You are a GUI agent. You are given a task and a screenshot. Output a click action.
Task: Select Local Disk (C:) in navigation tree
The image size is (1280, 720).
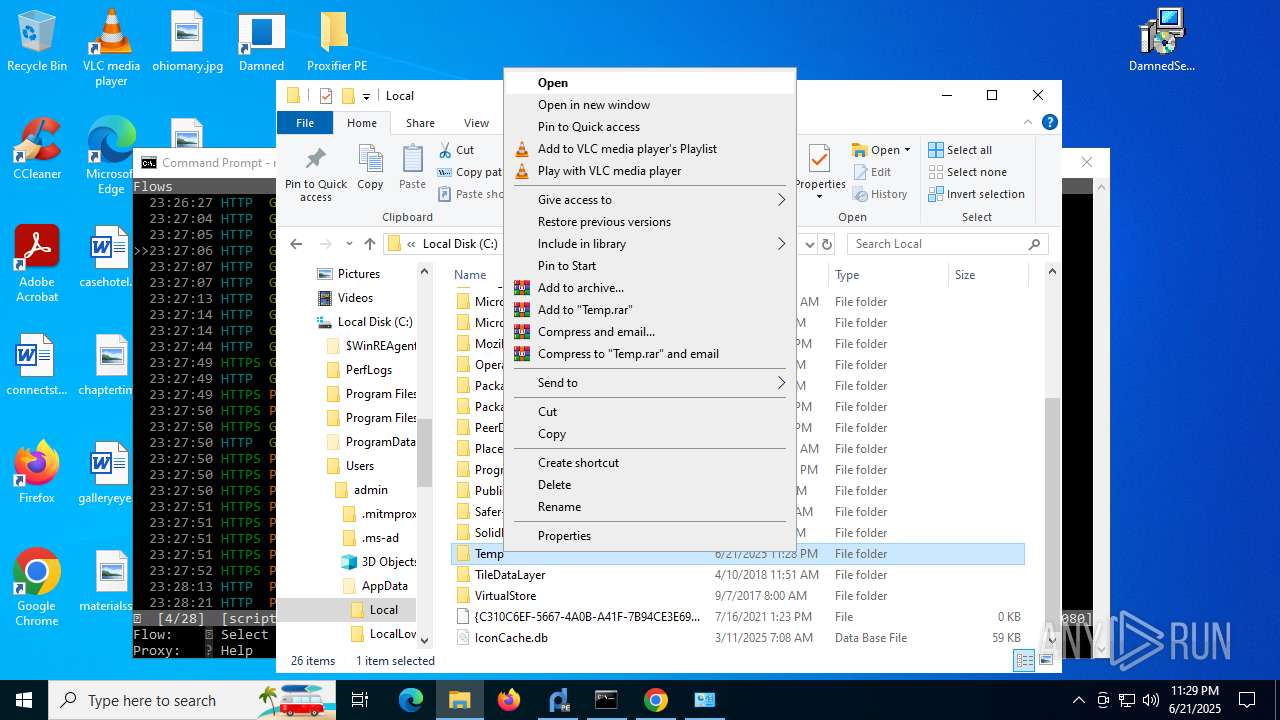pos(365,322)
